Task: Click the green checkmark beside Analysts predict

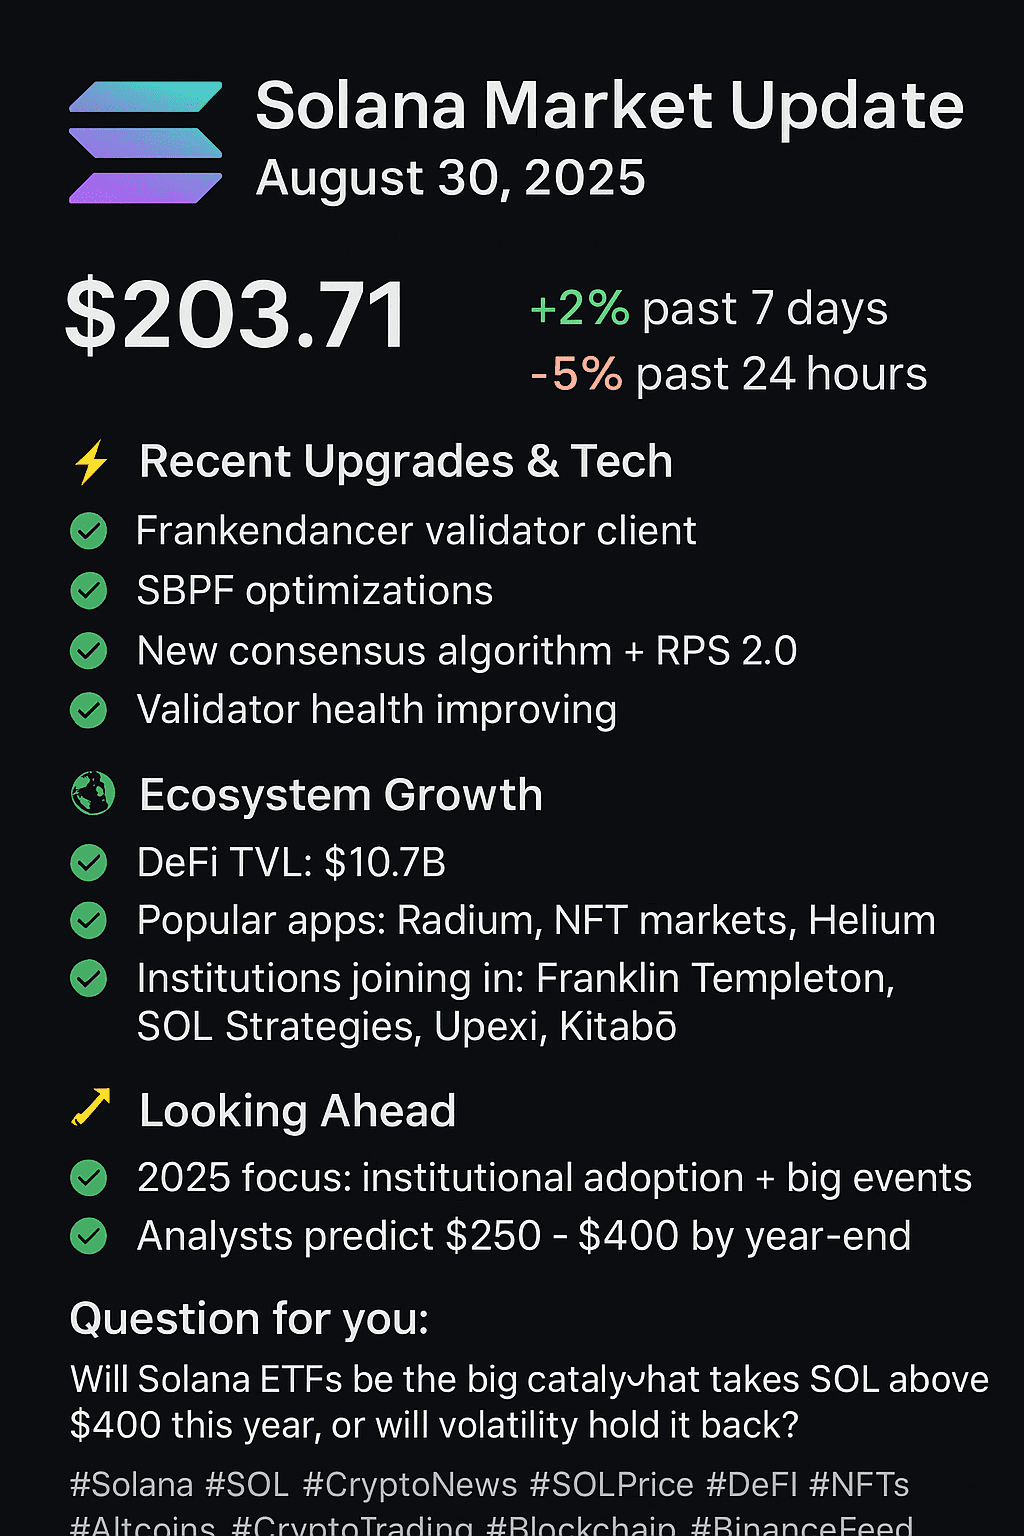Action: click(x=89, y=1236)
